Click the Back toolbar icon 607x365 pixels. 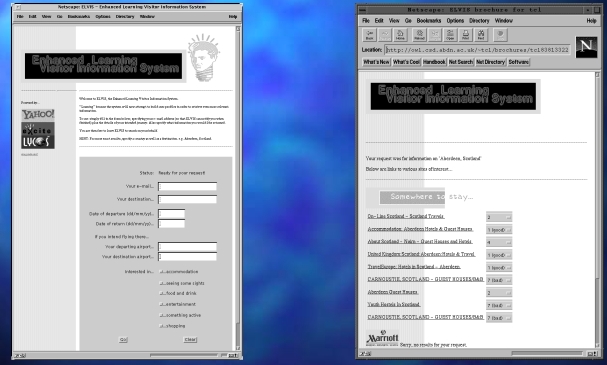(370, 35)
